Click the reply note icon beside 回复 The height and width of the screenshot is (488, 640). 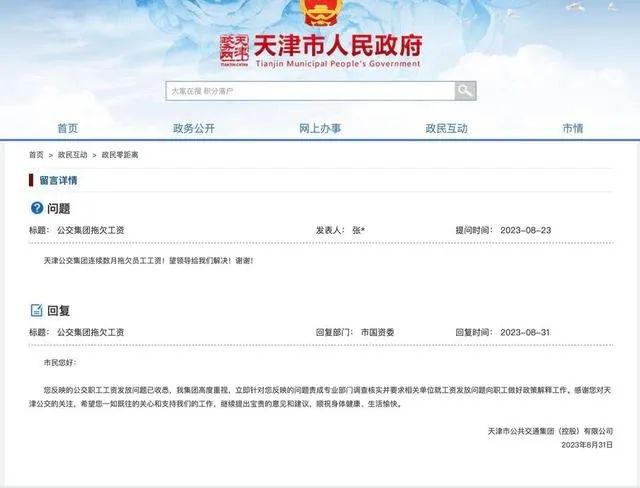37,310
